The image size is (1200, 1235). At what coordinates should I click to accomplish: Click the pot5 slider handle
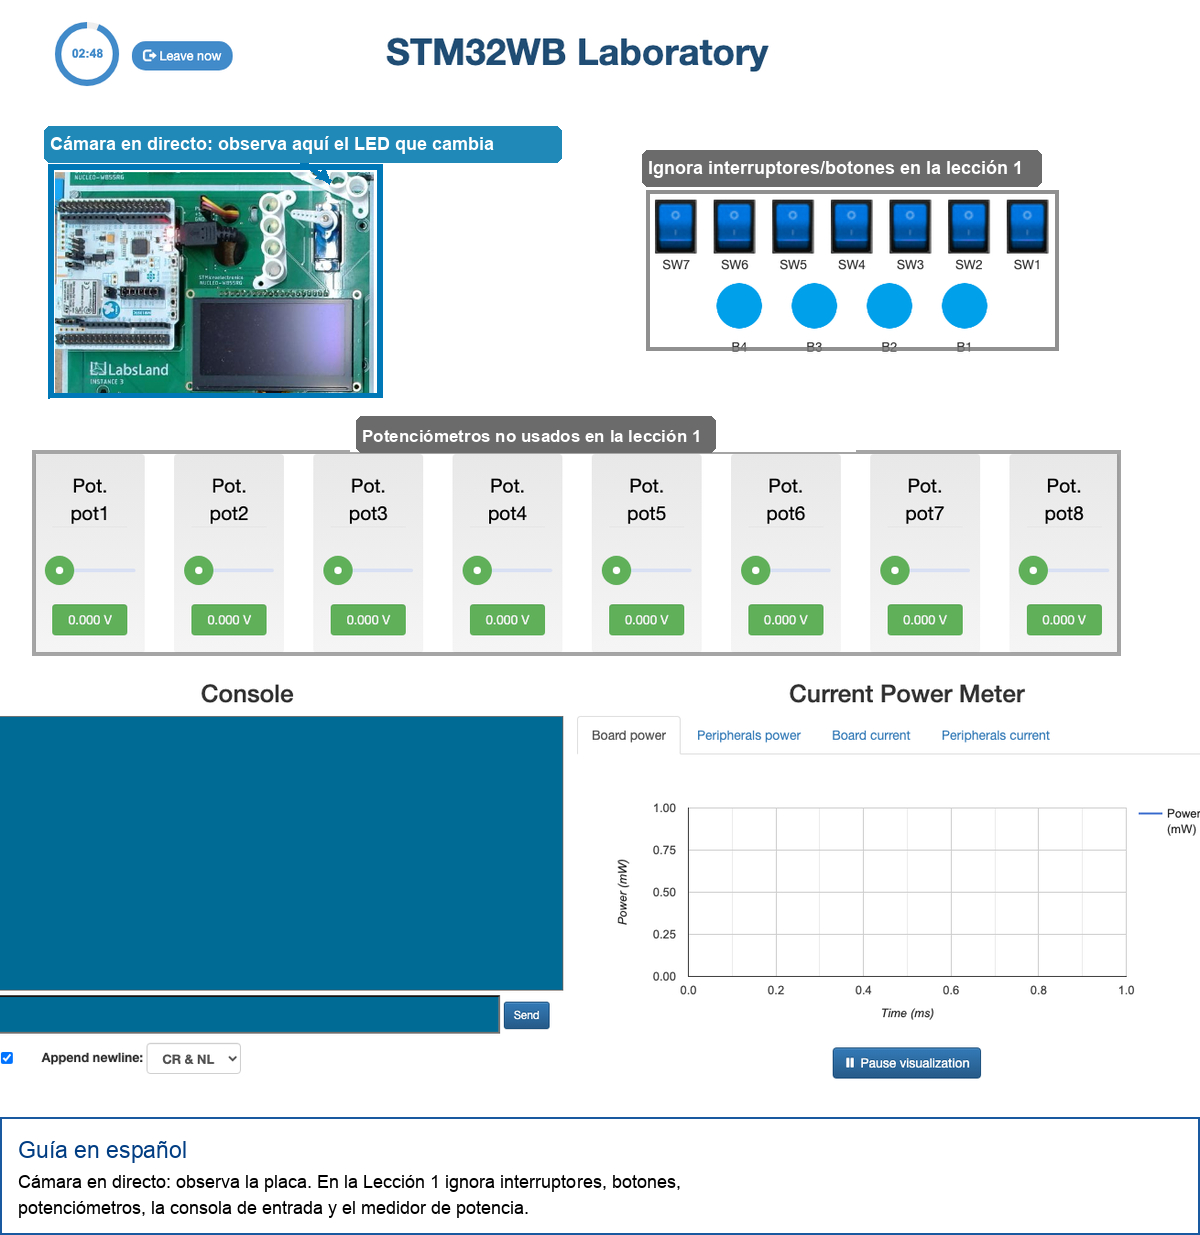(x=616, y=571)
